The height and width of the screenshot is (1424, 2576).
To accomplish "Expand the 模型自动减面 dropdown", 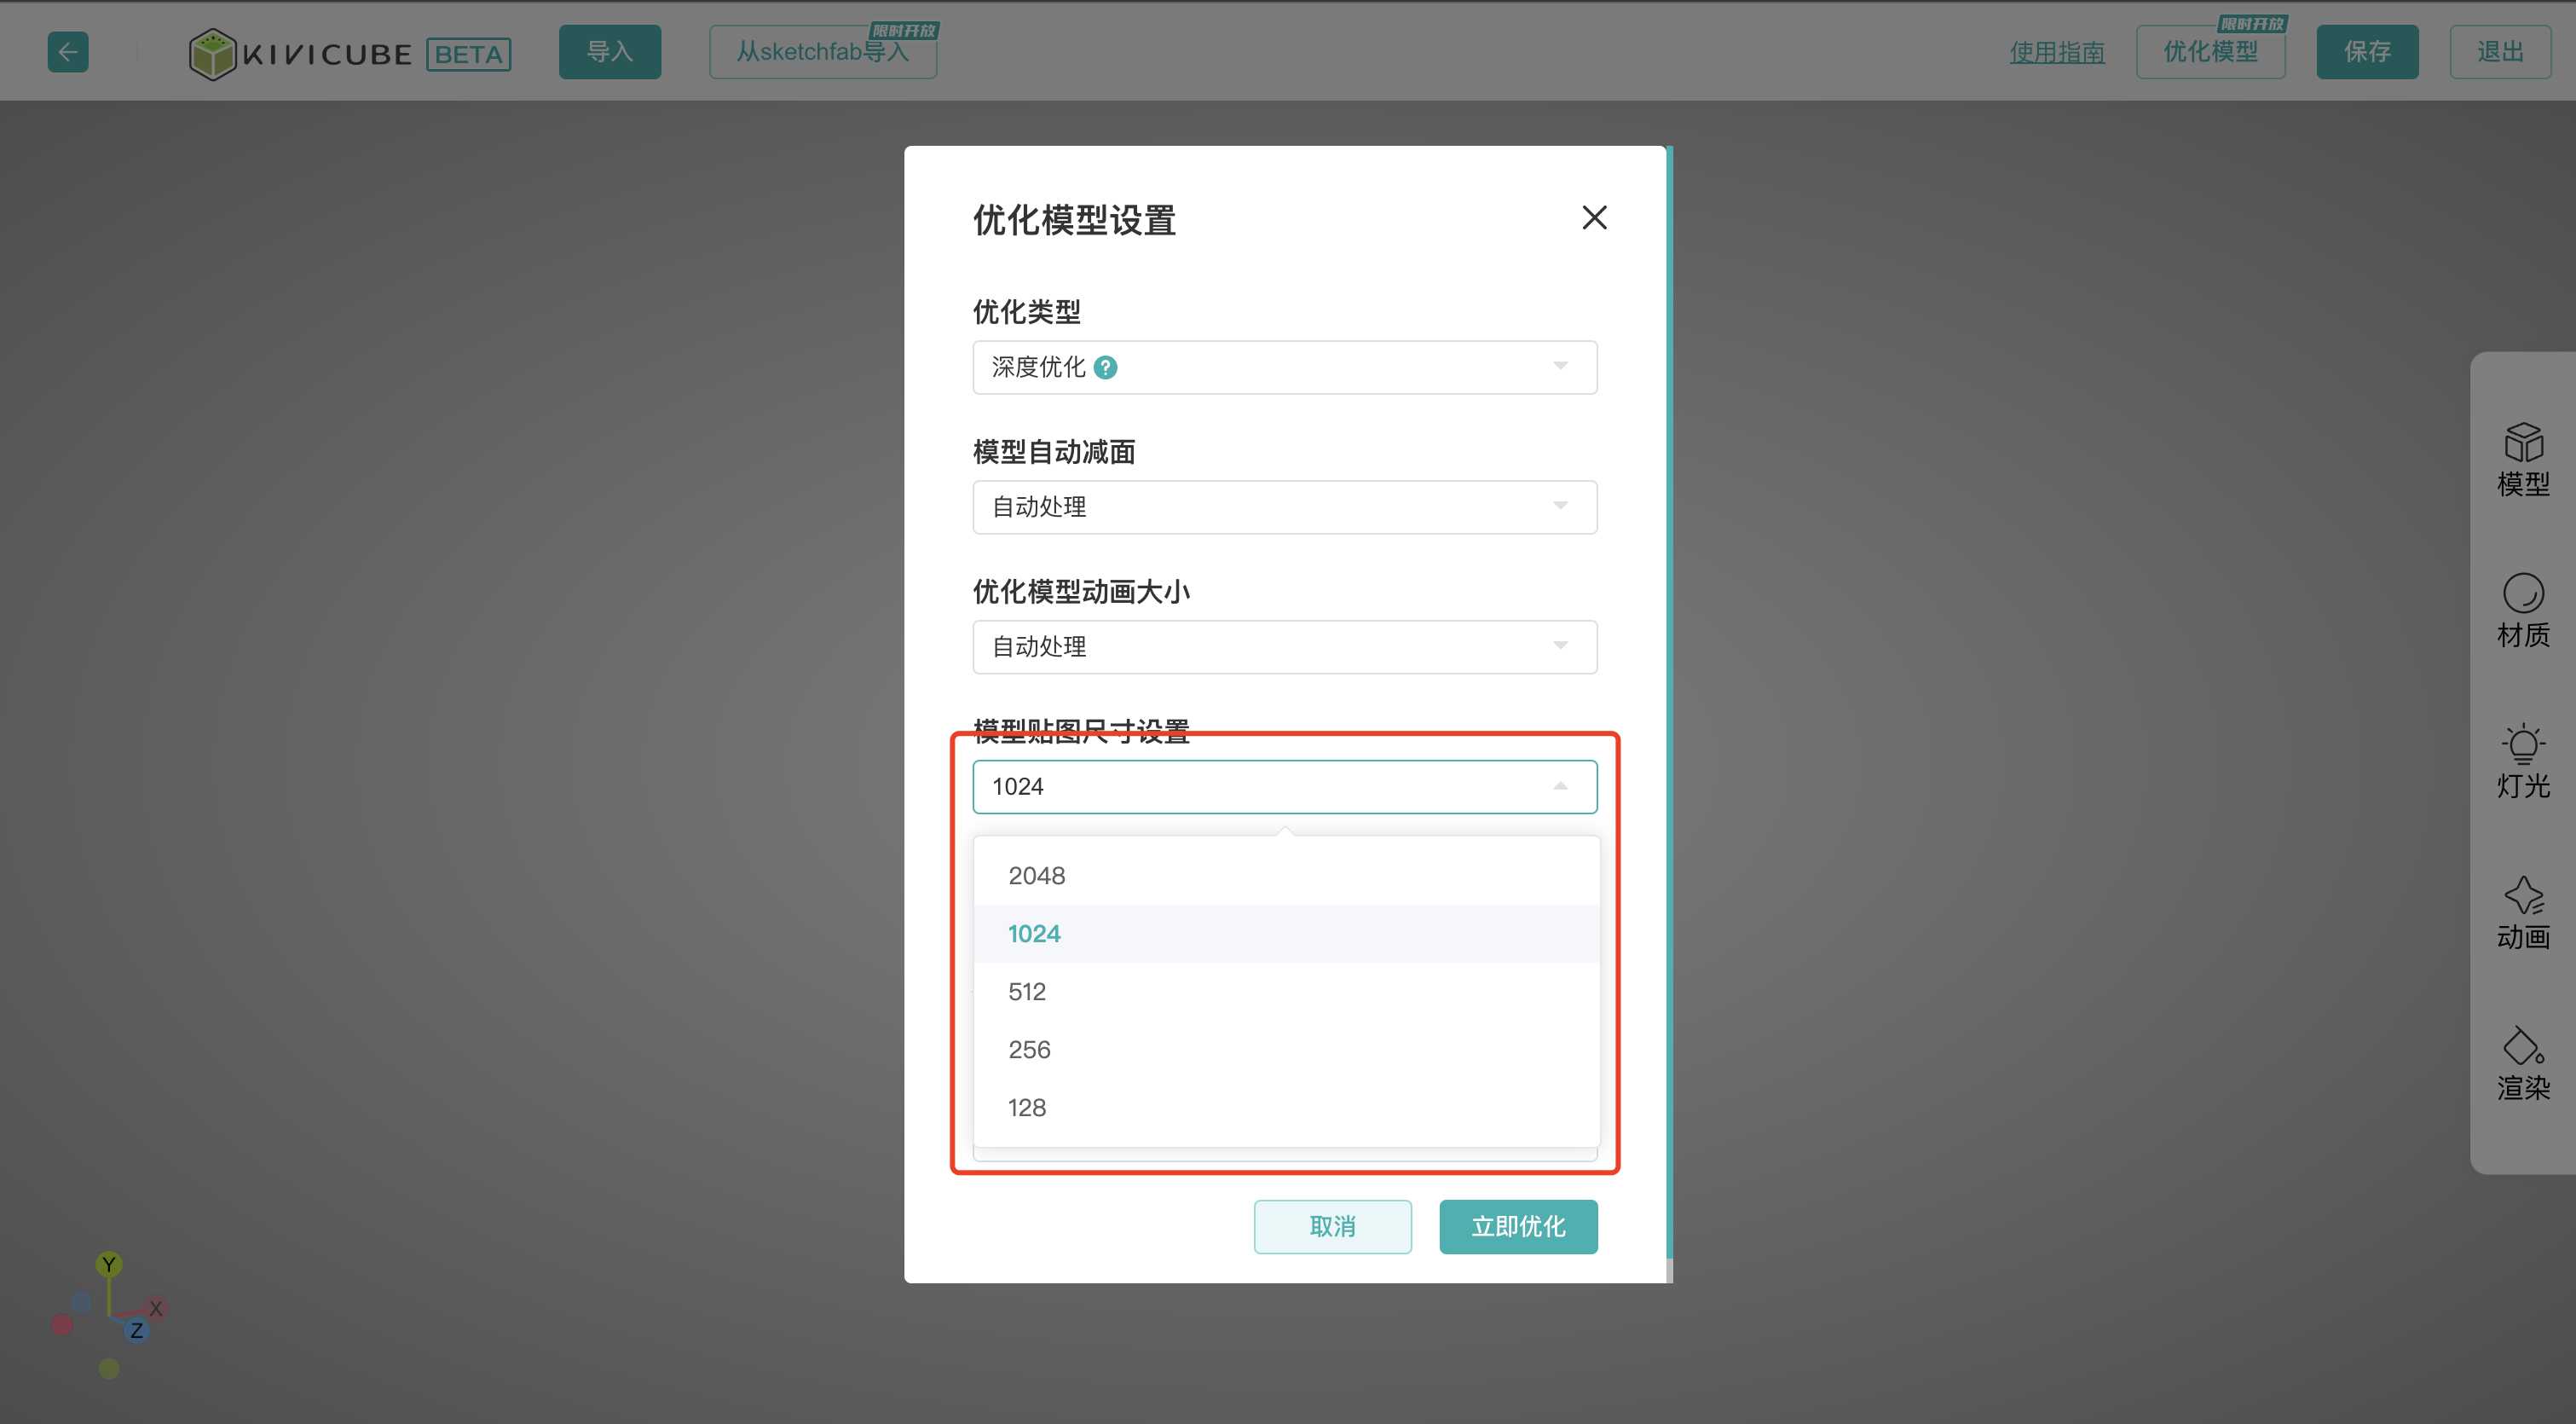I will pos(1284,507).
